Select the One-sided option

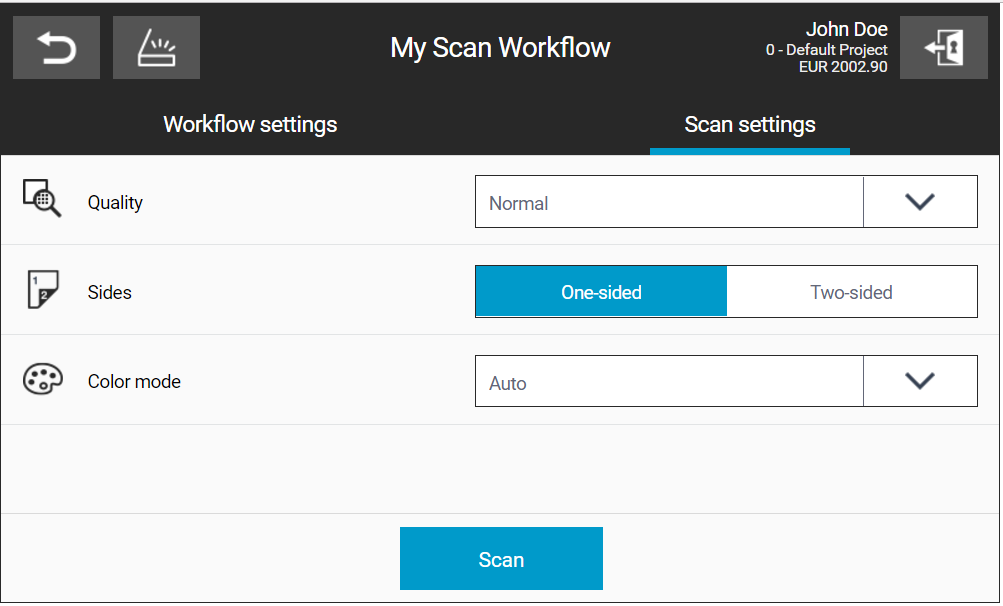(x=601, y=292)
